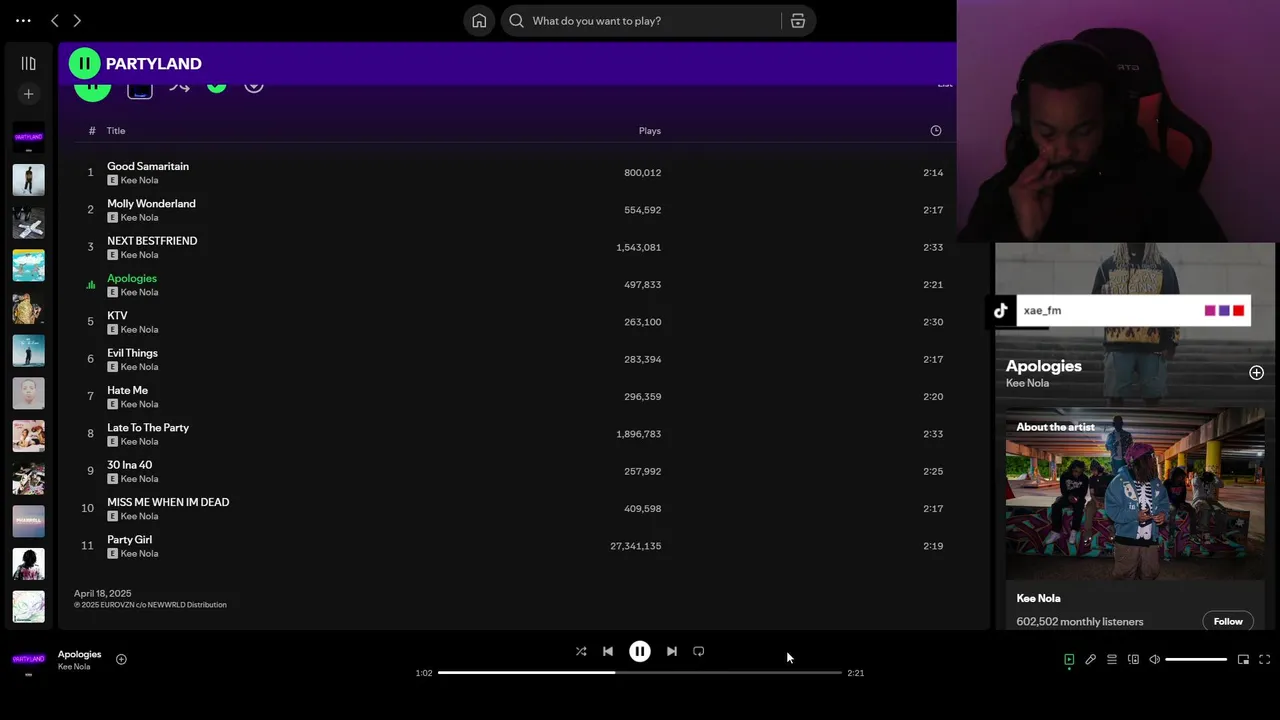The image size is (1280, 720).
Task: Toggle the Now Playing view icon
Action: click(x=1069, y=660)
